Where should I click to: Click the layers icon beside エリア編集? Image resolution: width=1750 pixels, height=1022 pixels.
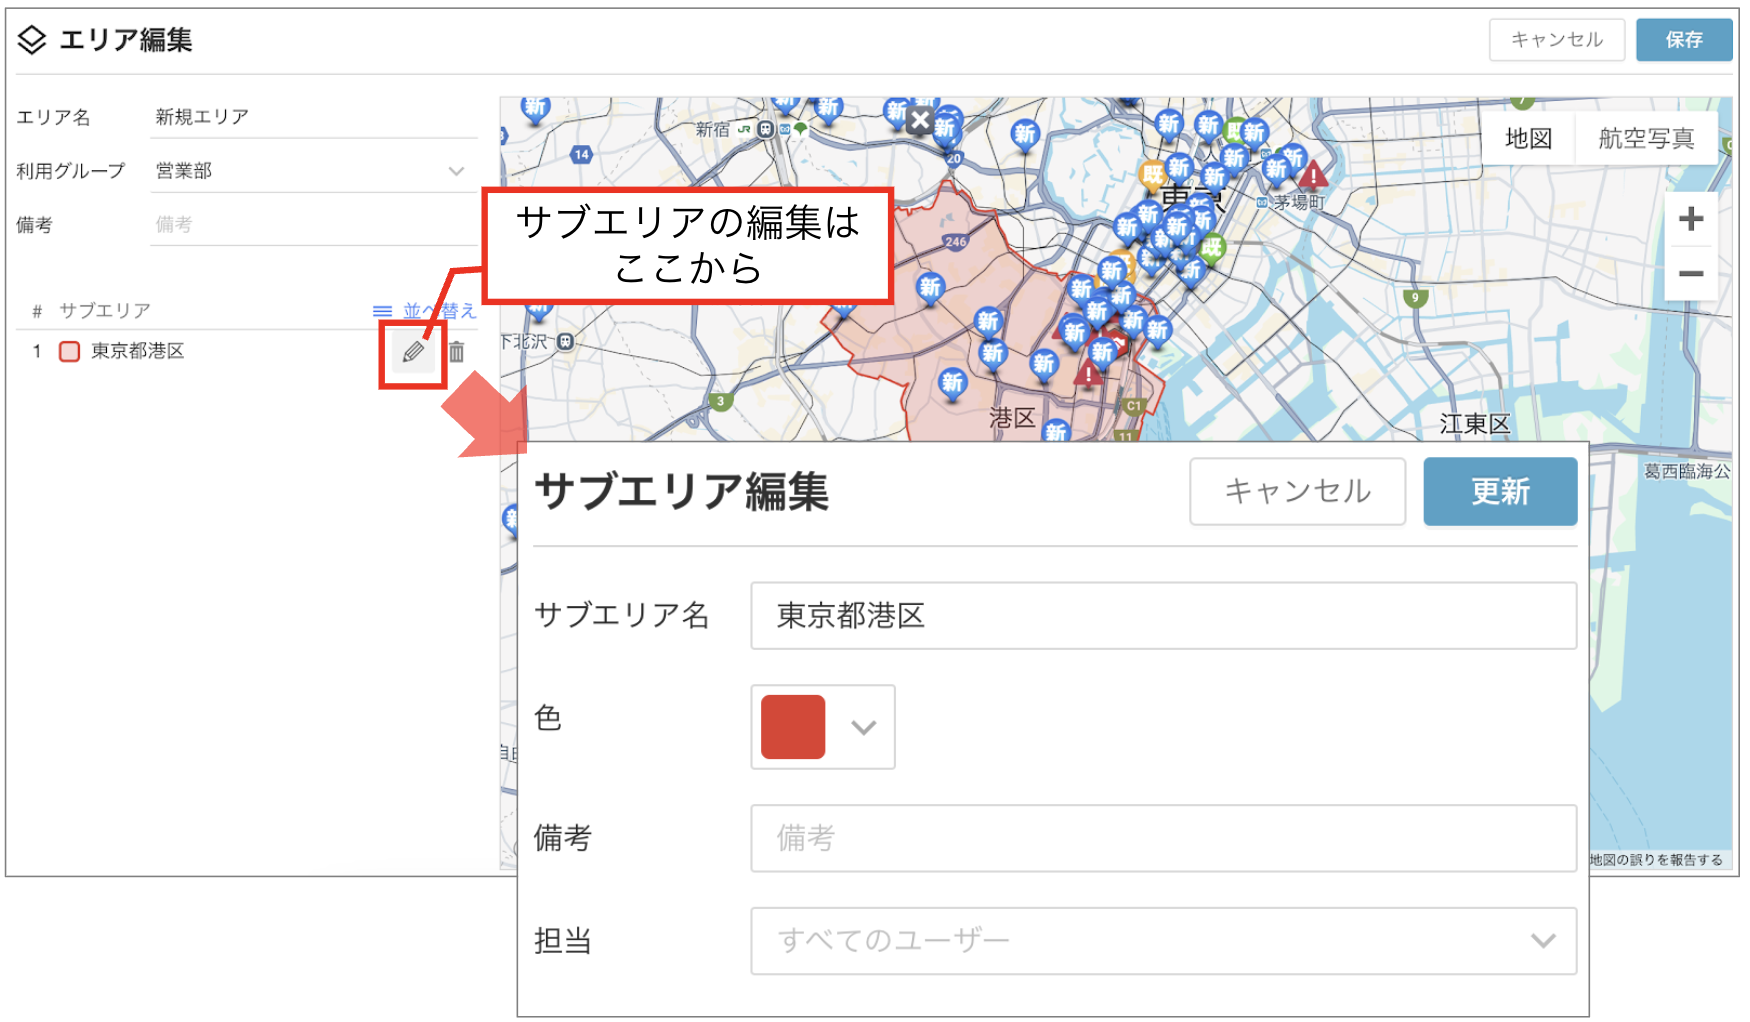(x=32, y=40)
